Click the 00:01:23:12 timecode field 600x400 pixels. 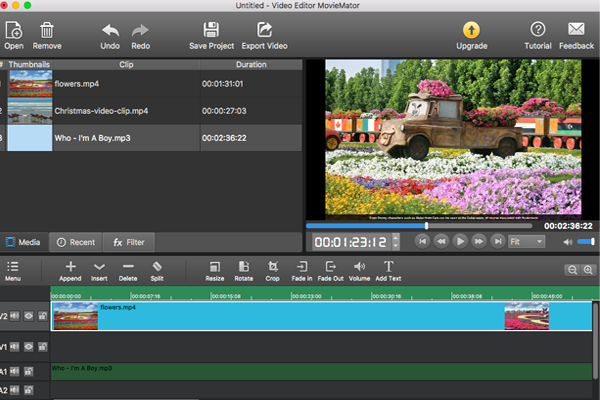click(x=352, y=242)
